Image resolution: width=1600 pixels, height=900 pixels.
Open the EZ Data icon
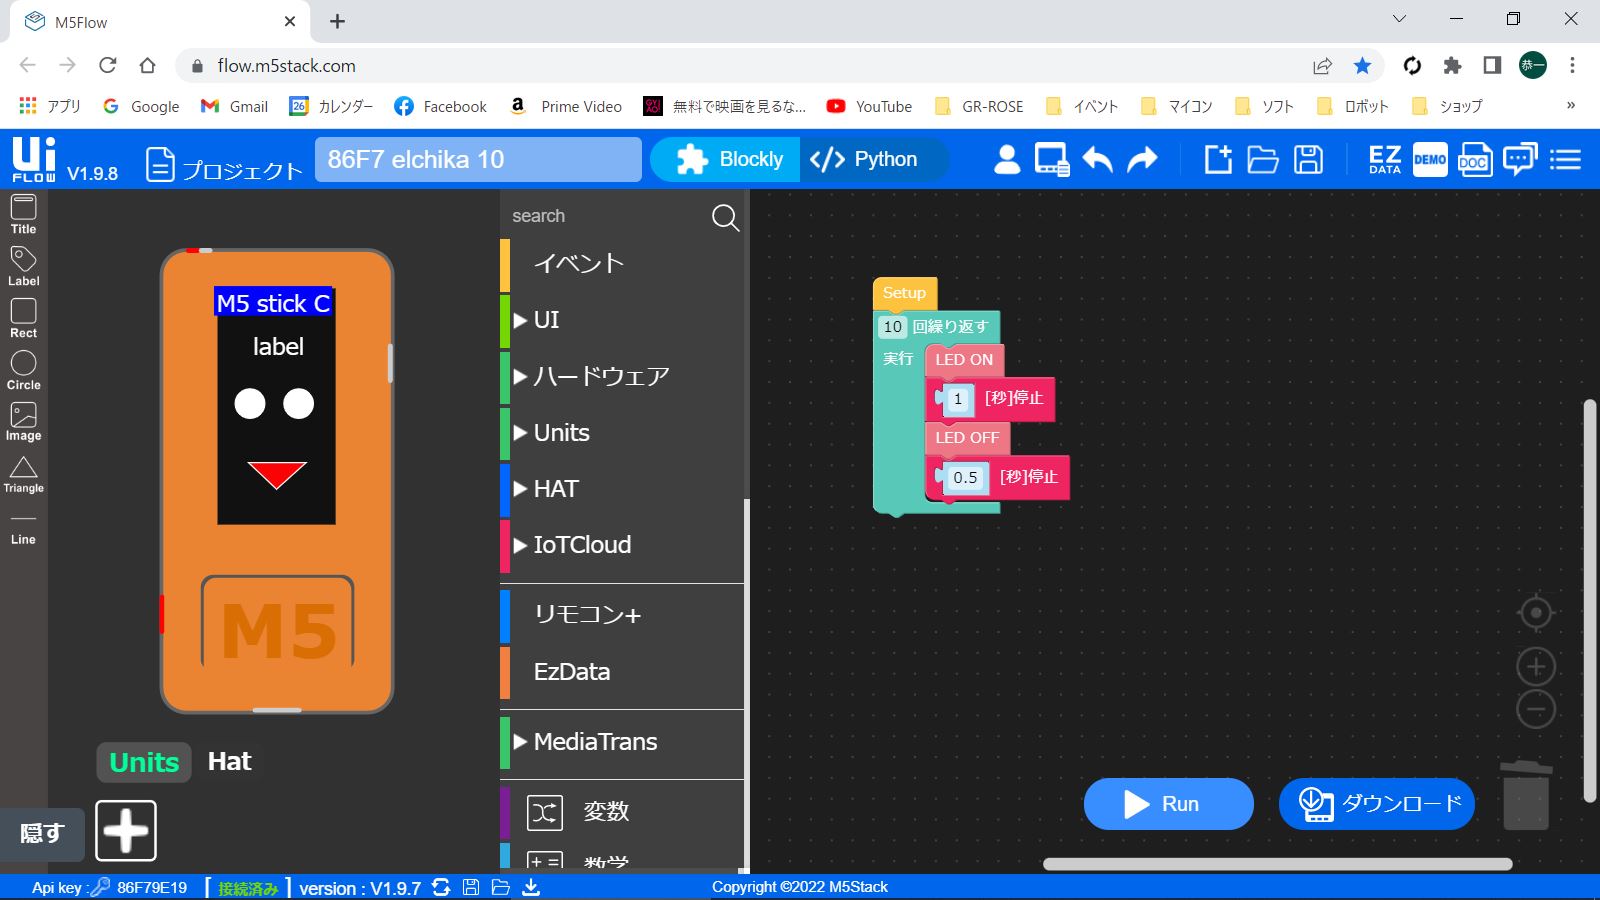coord(1384,160)
